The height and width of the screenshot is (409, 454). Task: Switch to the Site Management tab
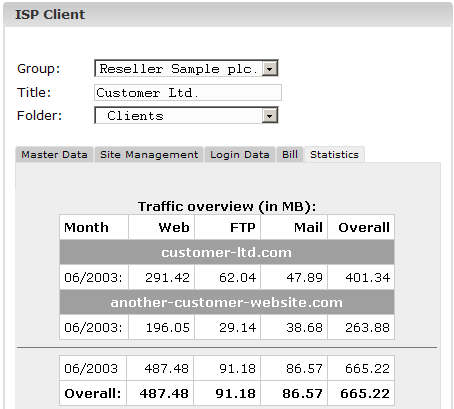click(x=149, y=155)
